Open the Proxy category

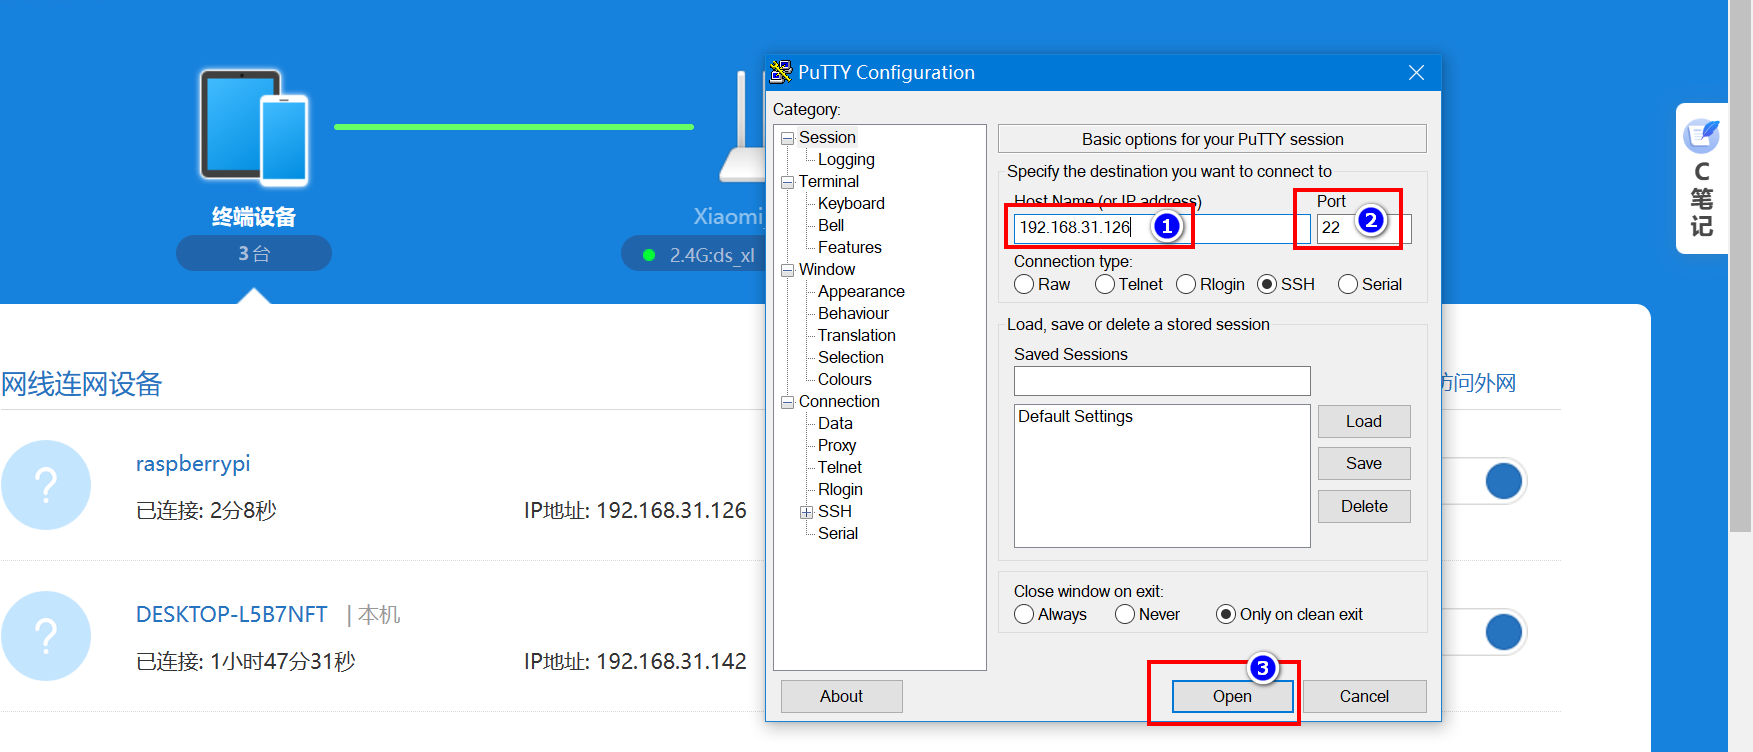coord(837,445)
